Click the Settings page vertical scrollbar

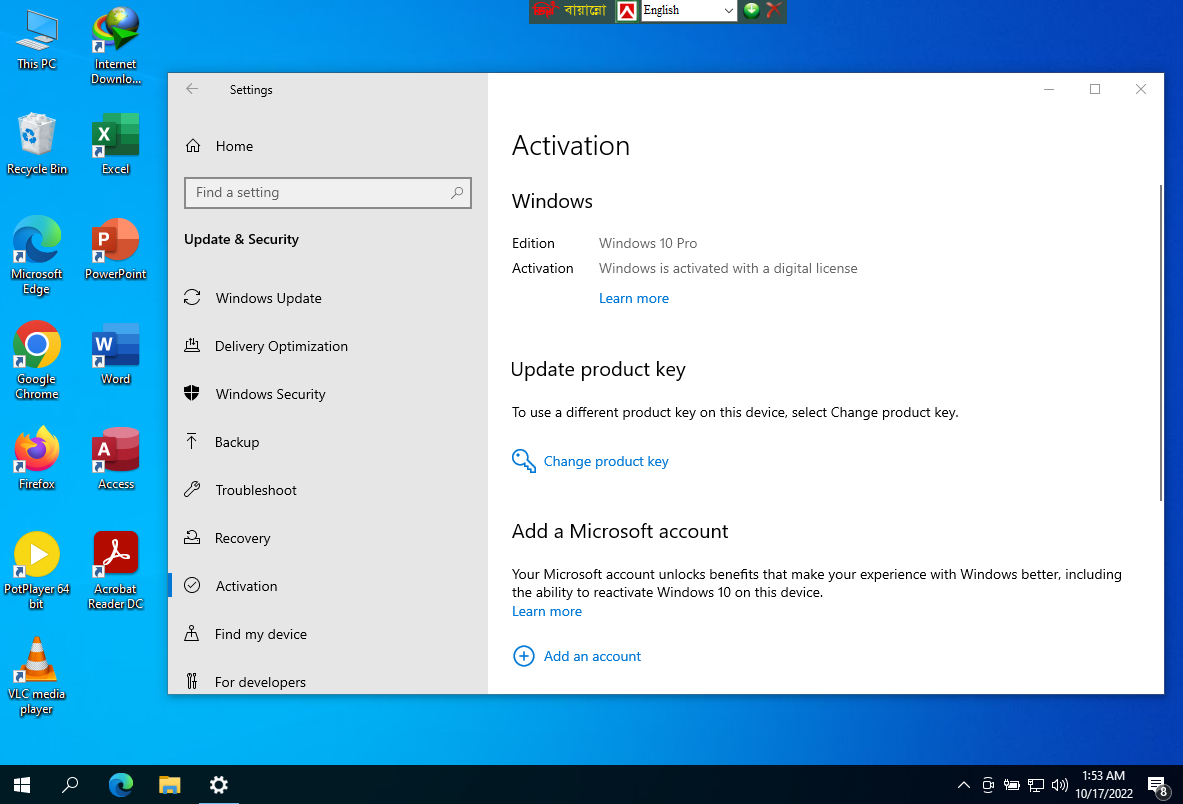pos(1160,340)
